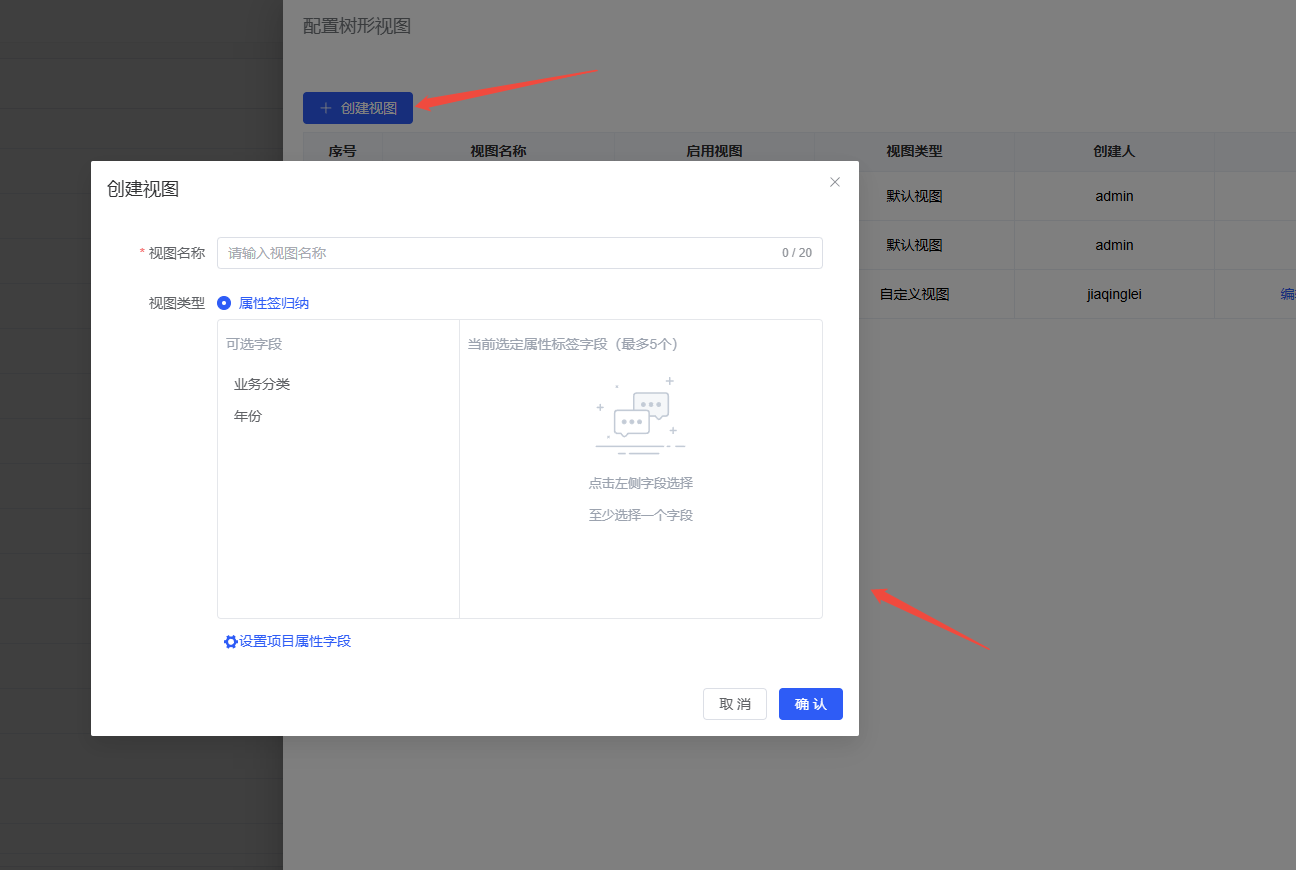1296x870 pixels.
Task: Click the chat bubbles empty-state illustration
Action: click(x=640, y=416)
